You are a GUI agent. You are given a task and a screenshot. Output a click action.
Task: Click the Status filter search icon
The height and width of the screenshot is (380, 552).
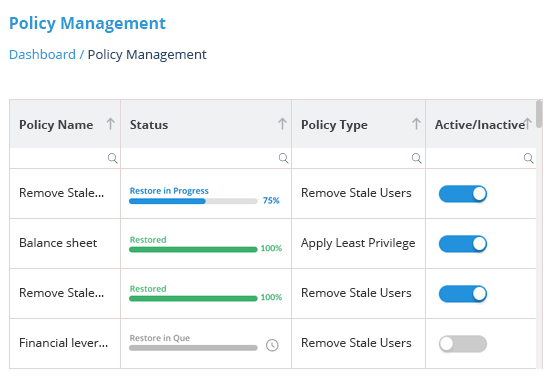coord(284,158)
